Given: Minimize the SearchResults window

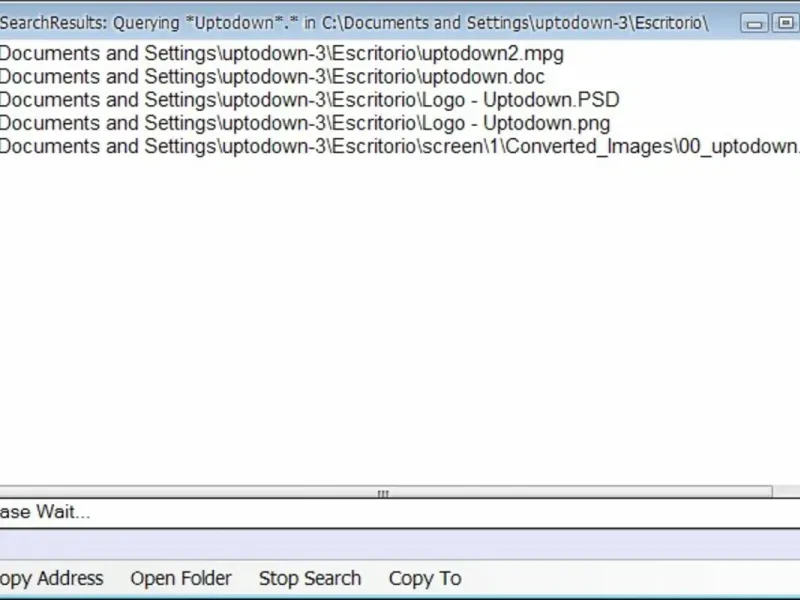Looking at the screenshot, I should tap(755, 23).
